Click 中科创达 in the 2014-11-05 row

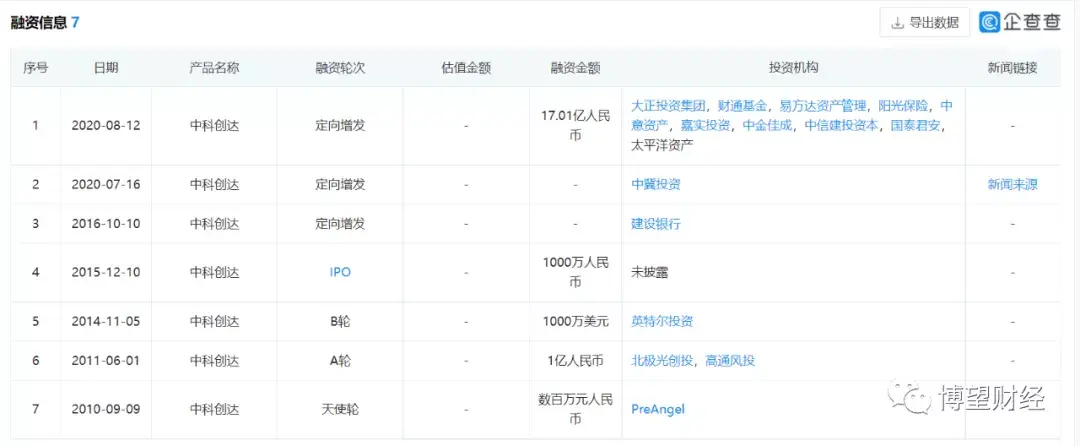214,321
